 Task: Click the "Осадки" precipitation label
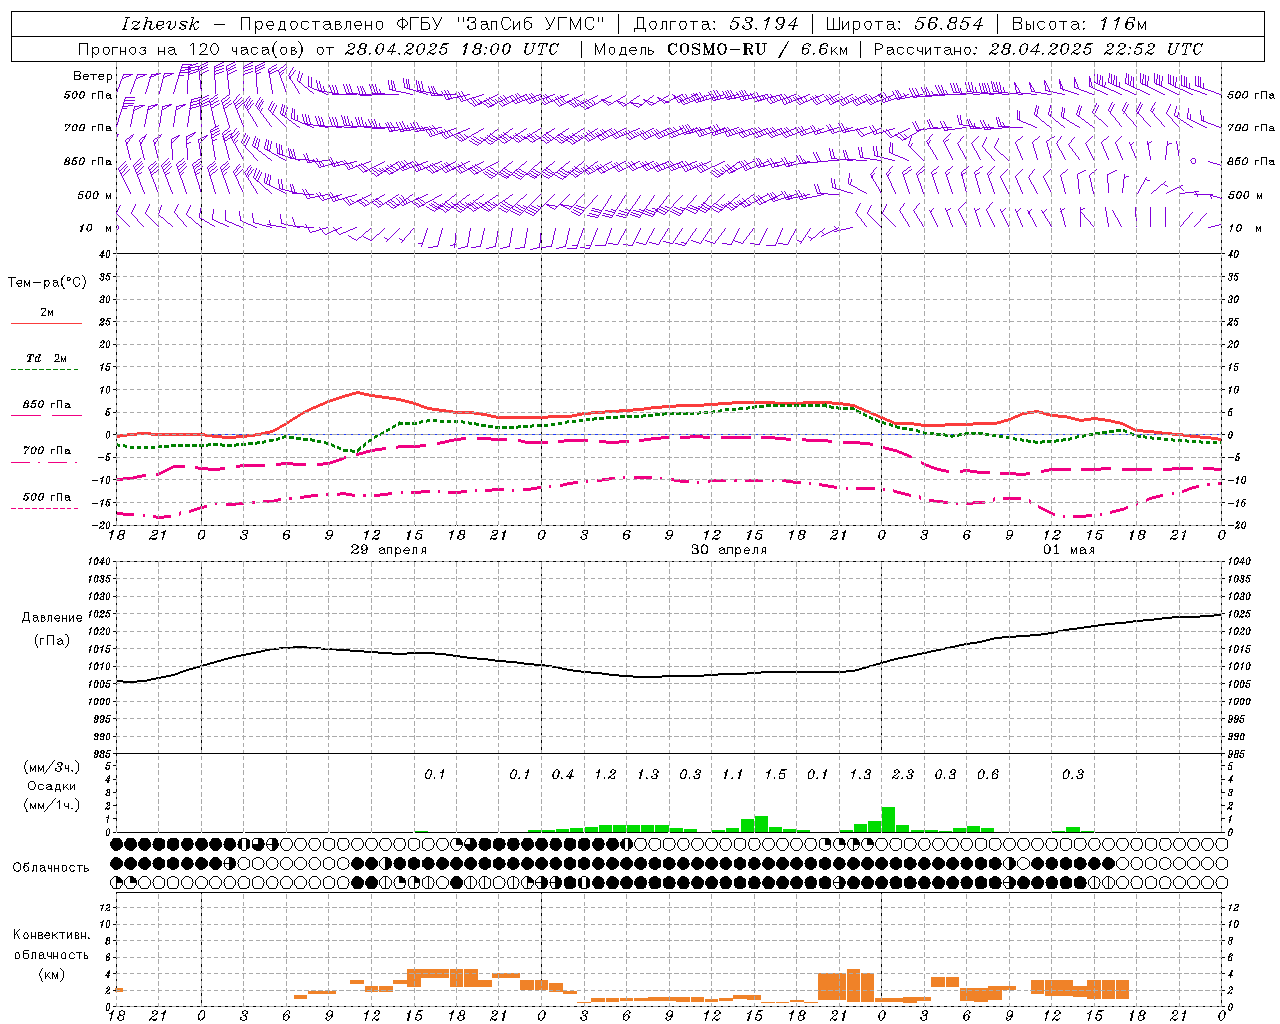[x=51, y=786]
